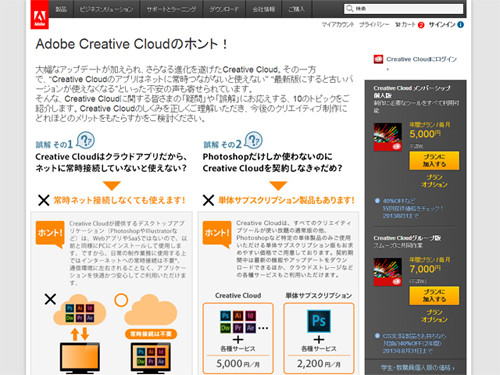Click into the search field at top
This screenshot has width=500, height=375.
point(404,9)
